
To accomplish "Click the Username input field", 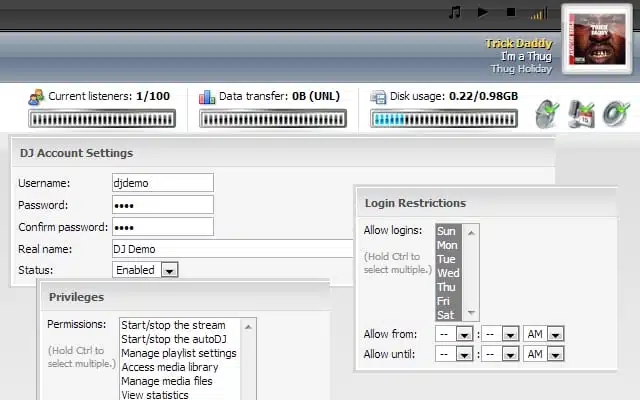I will (x=162, y=183).
